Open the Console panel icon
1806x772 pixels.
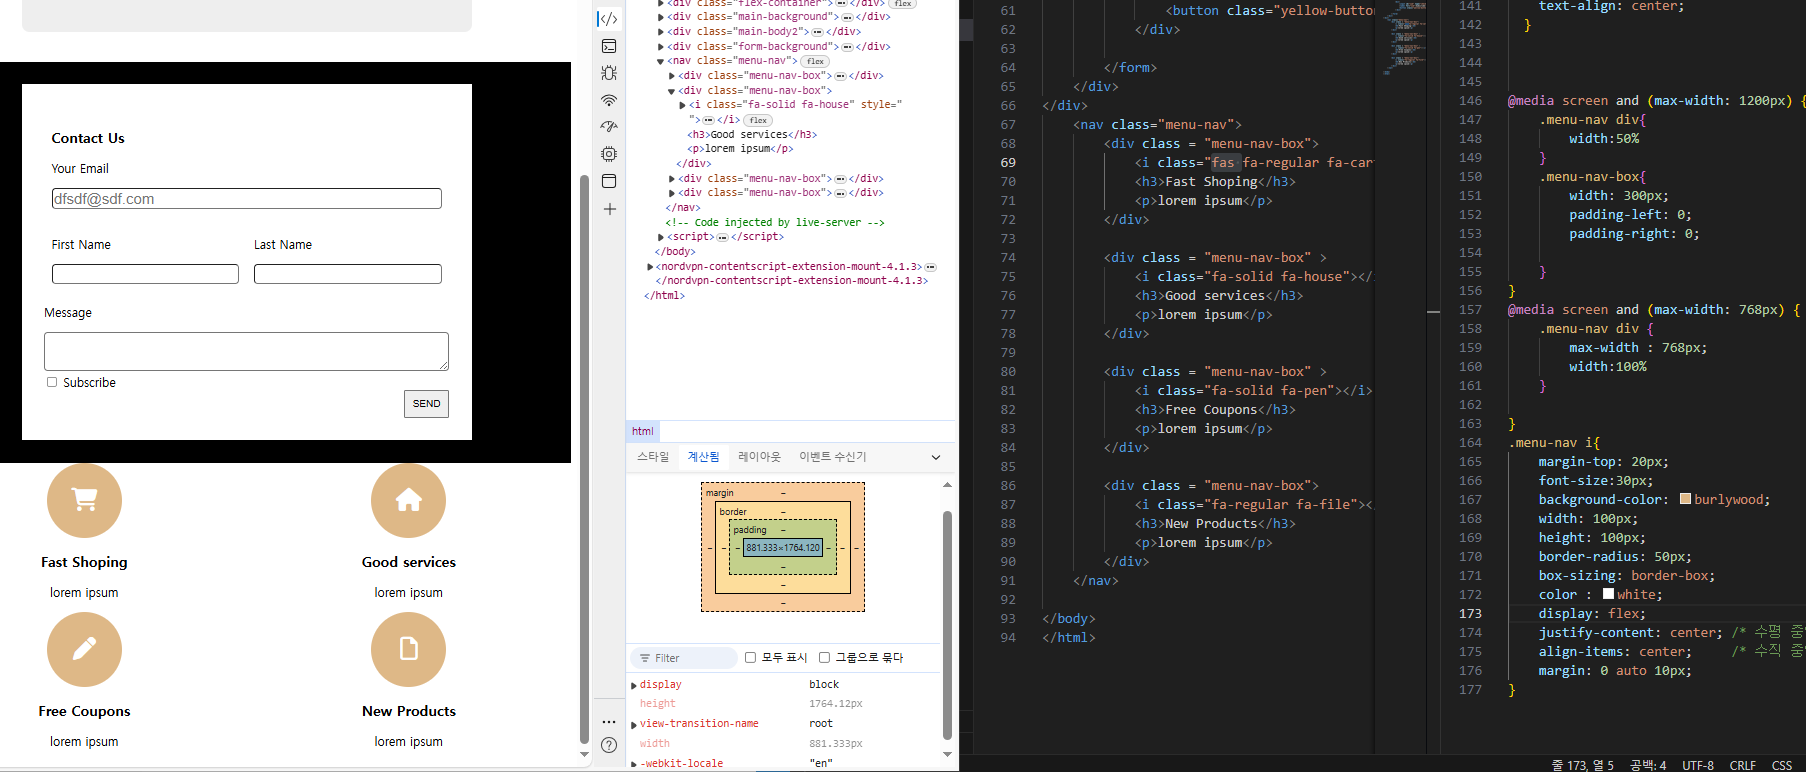coord(609,46)
